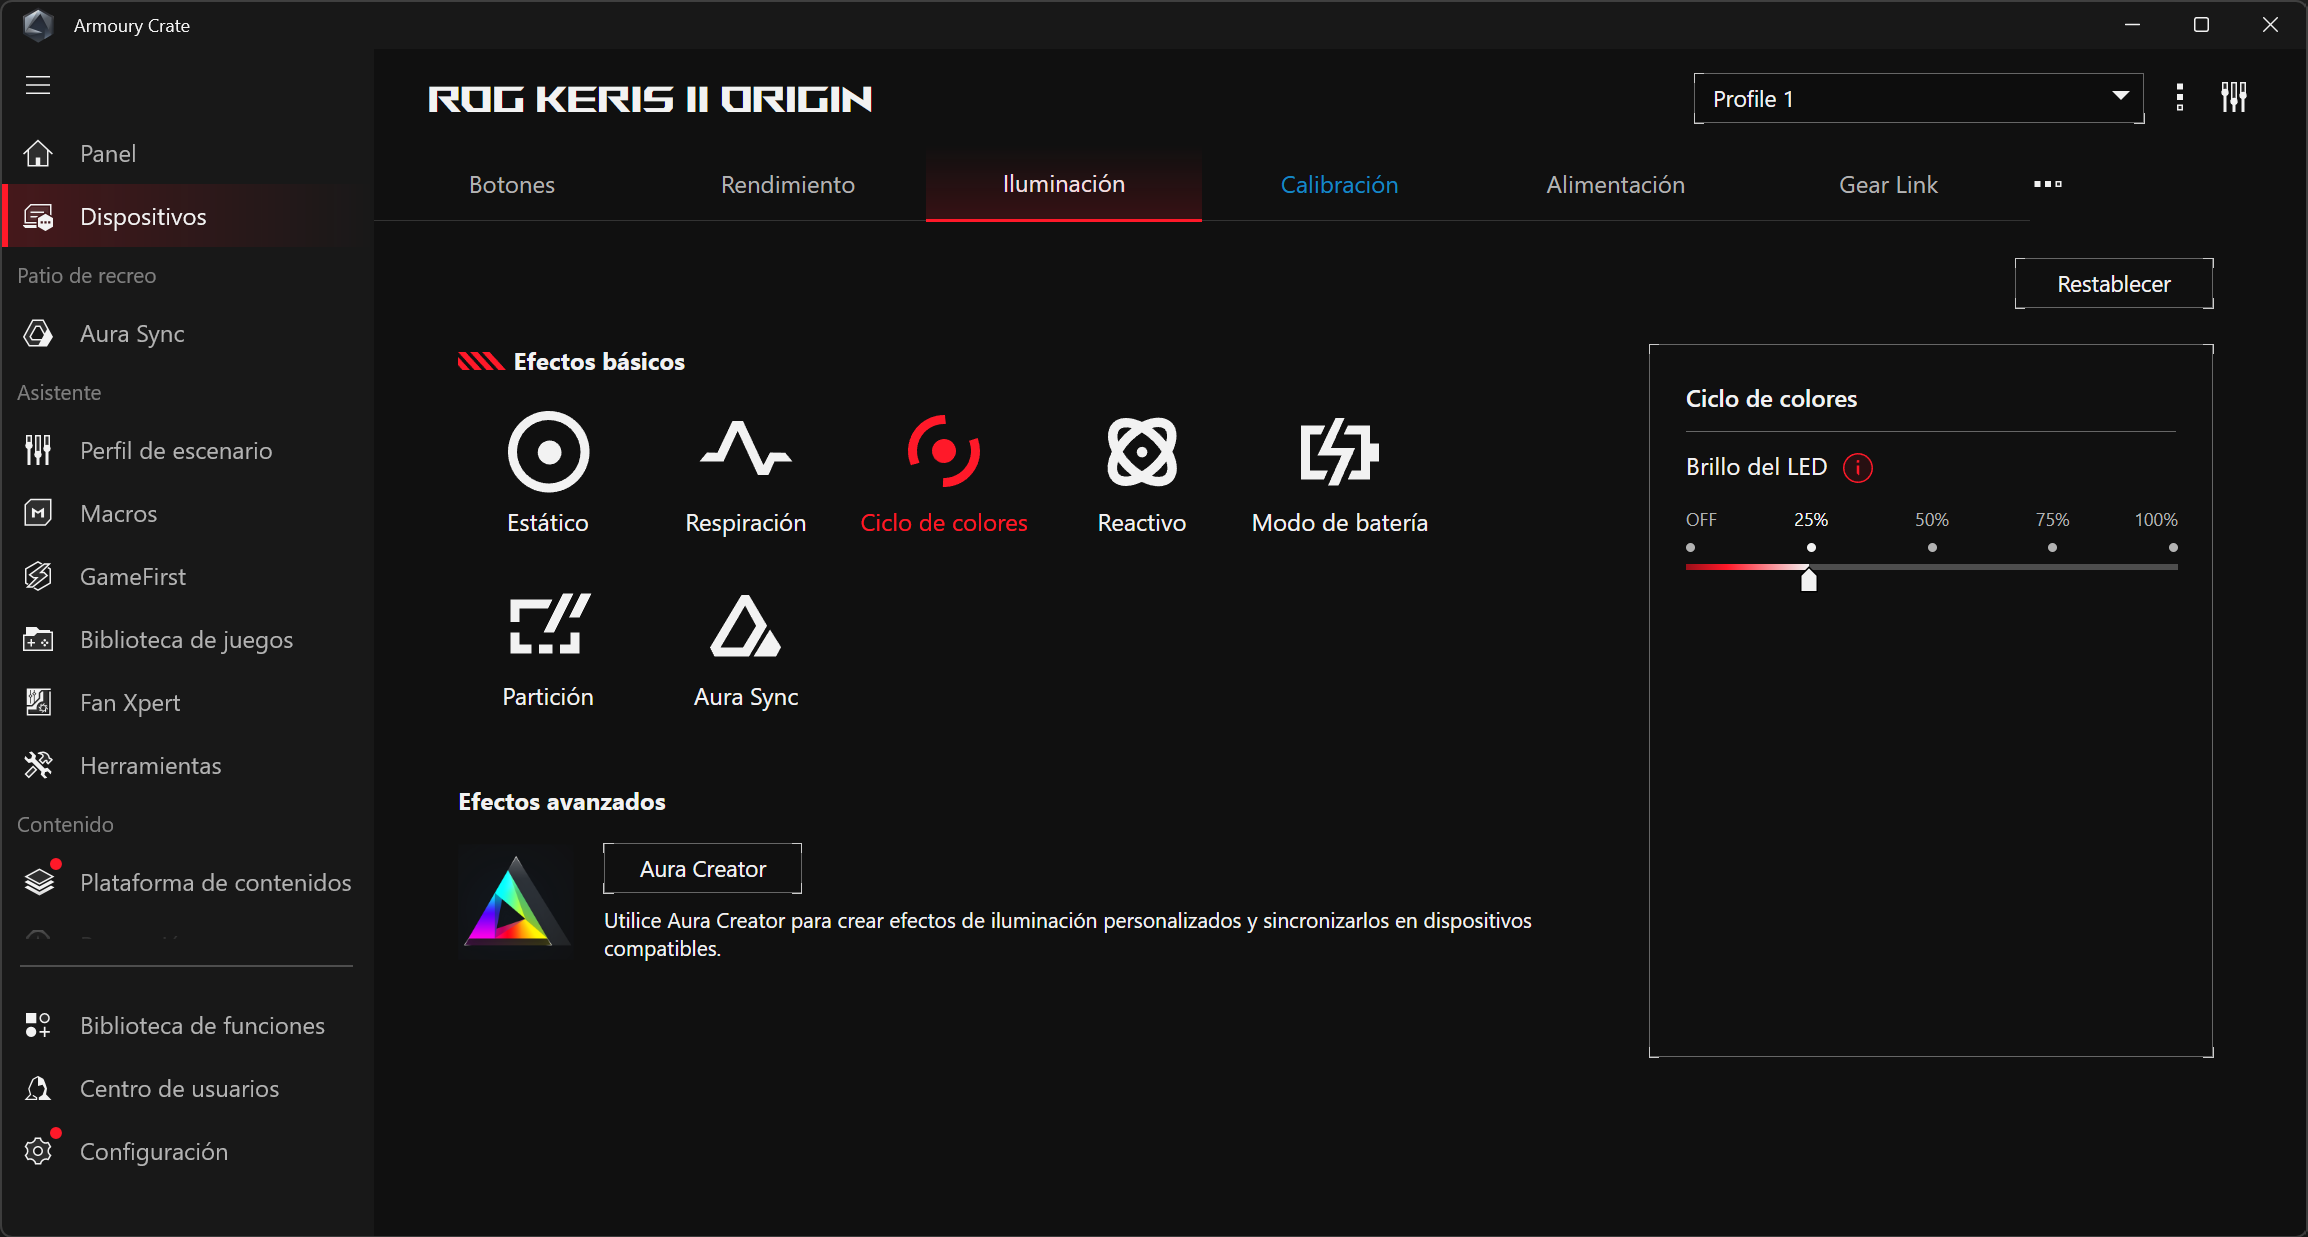This screenshot has width=2308, height=1237.
Task: Open the equalizer settings icon top right
Action: (x=2234, y=98)
